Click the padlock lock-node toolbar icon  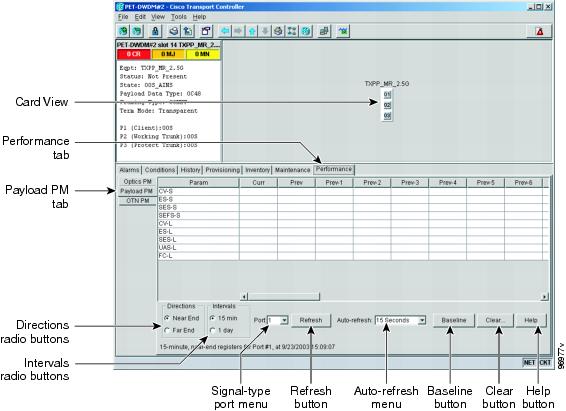pos(155,31)
